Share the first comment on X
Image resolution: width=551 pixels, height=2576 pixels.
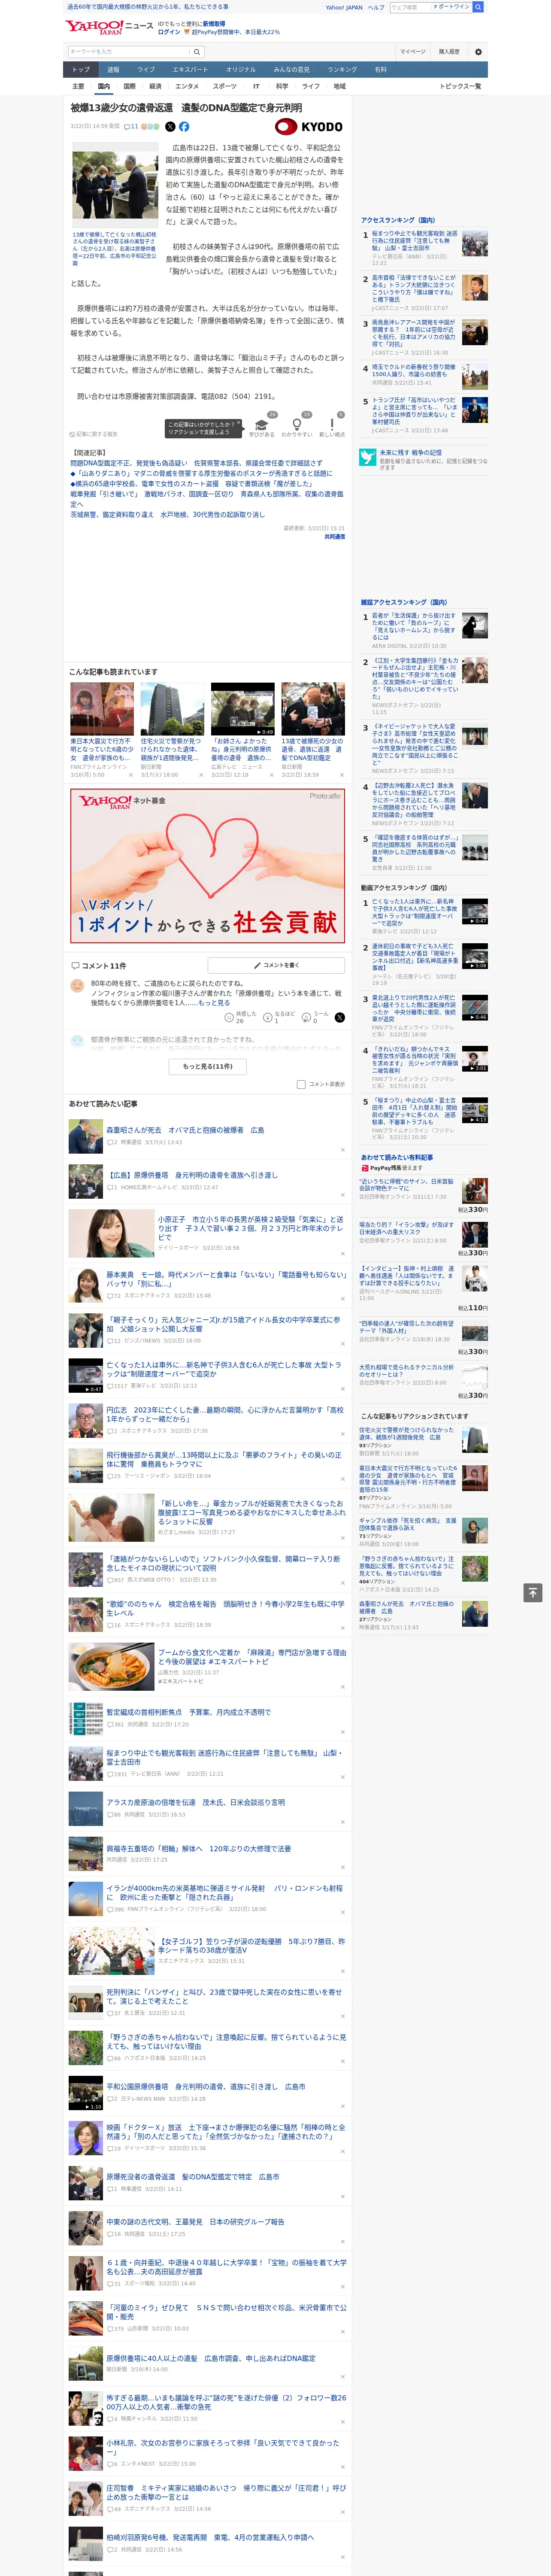click(x=340, y=1017)
